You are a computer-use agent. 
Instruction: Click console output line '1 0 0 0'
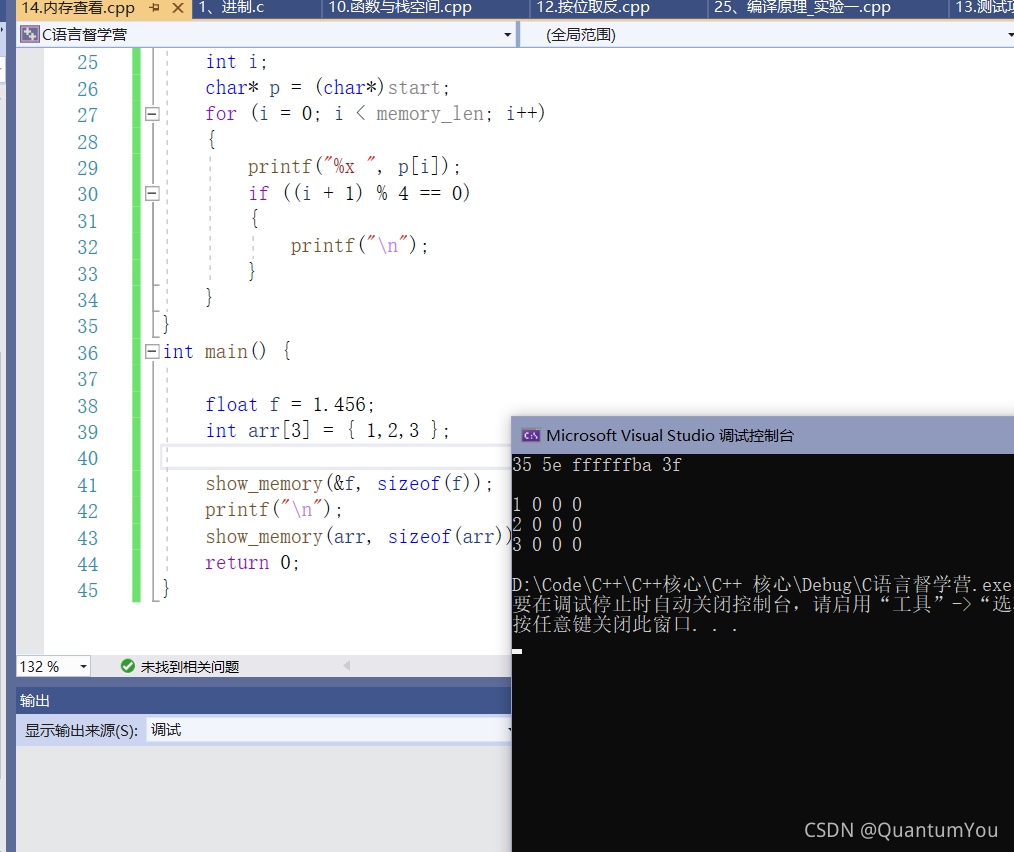(x=547, y=505)
